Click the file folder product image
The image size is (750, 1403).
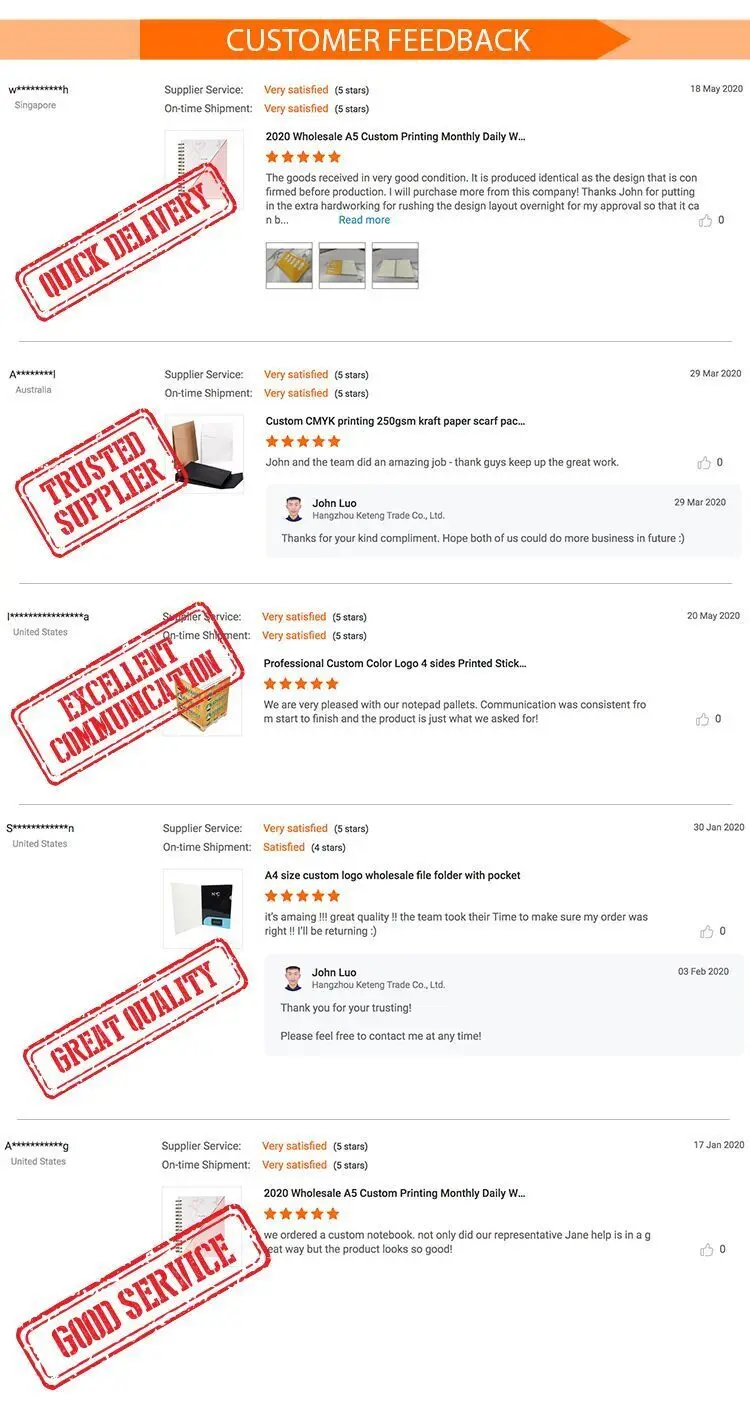point(203,908)
